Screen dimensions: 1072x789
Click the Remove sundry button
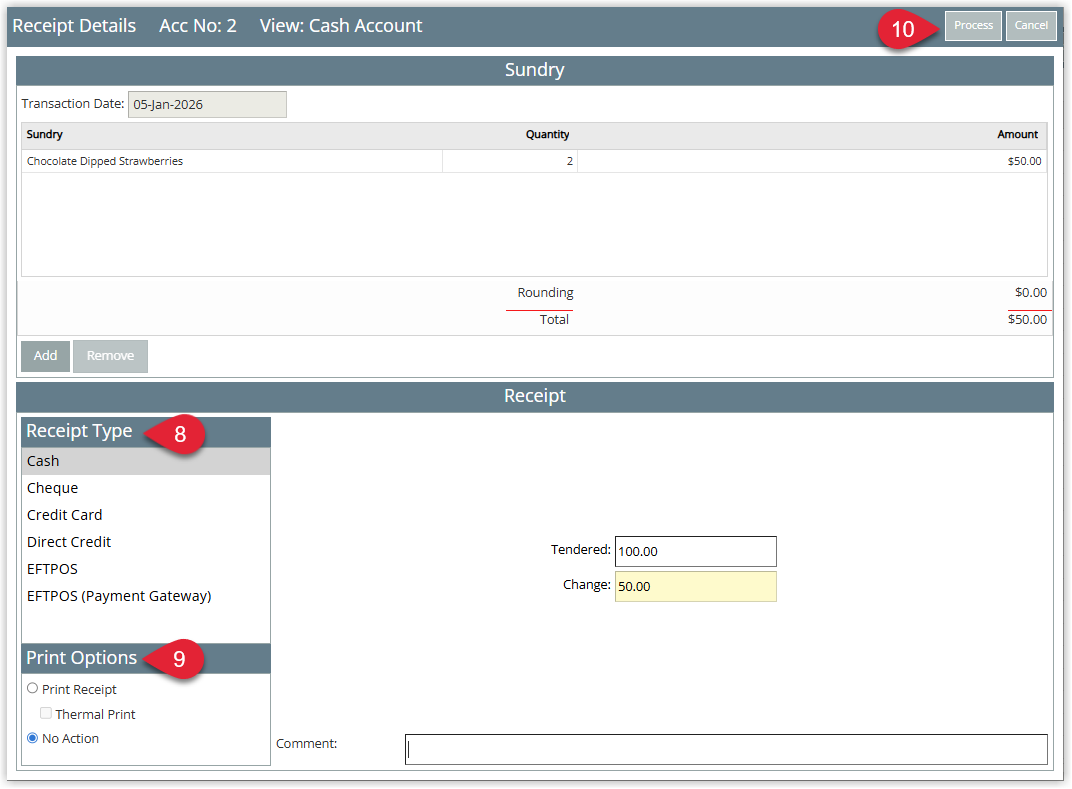pos(110,356)
